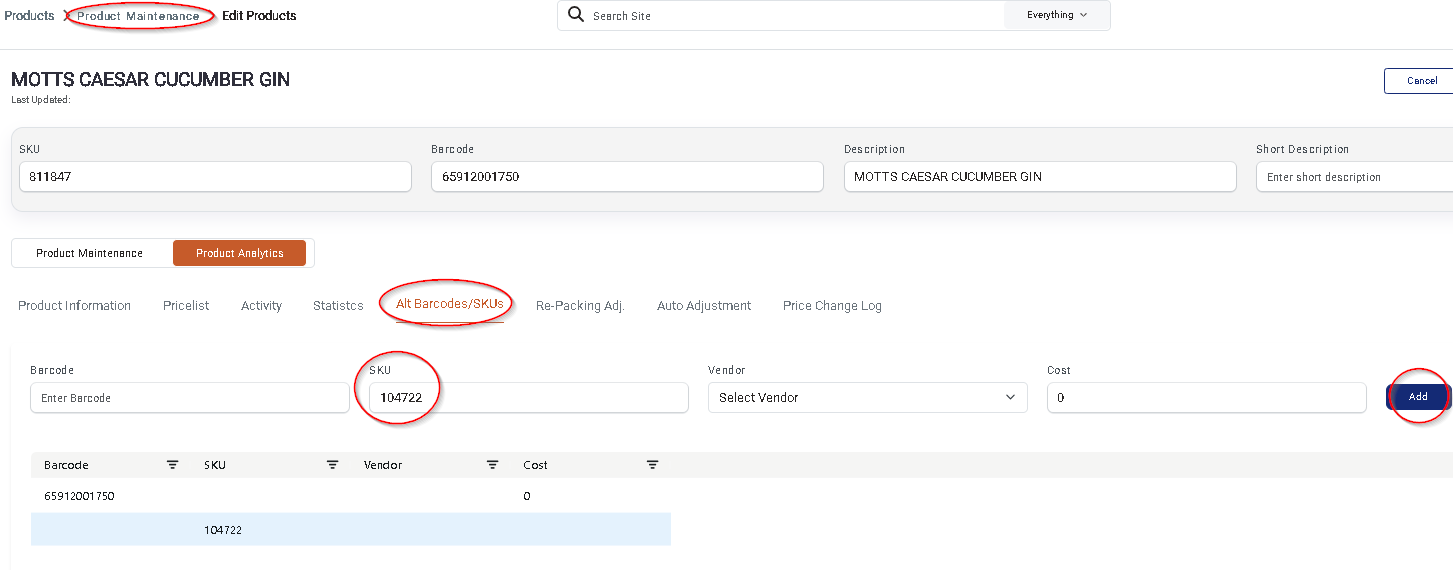Click cost value 0 in first row
The image size is (1453, 570).
527,496
